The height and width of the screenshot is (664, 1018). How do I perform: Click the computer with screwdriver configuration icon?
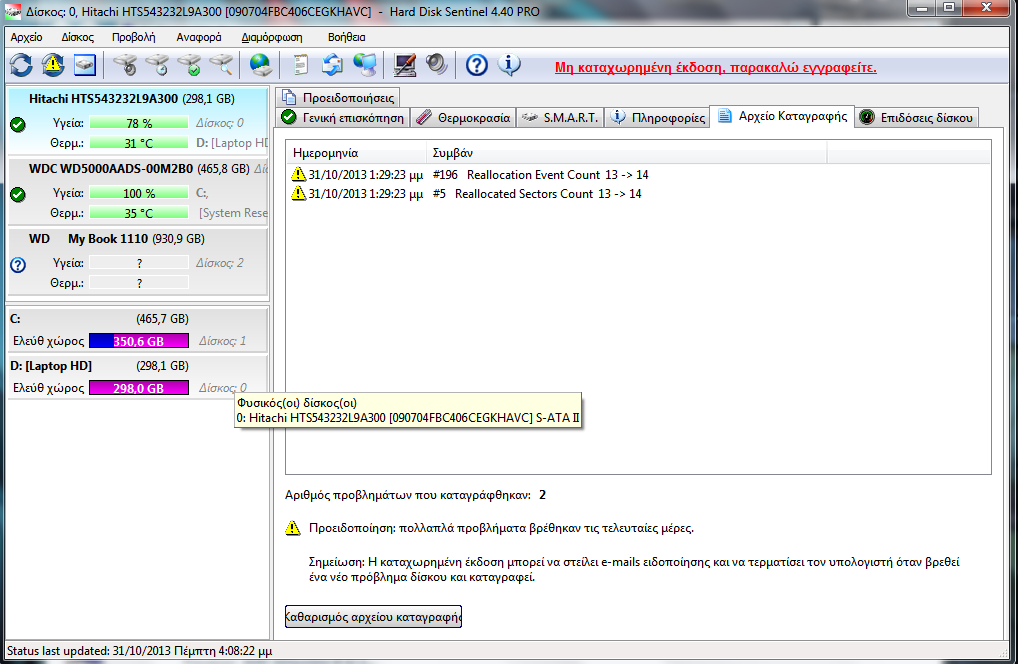click(x=404, y=64)
